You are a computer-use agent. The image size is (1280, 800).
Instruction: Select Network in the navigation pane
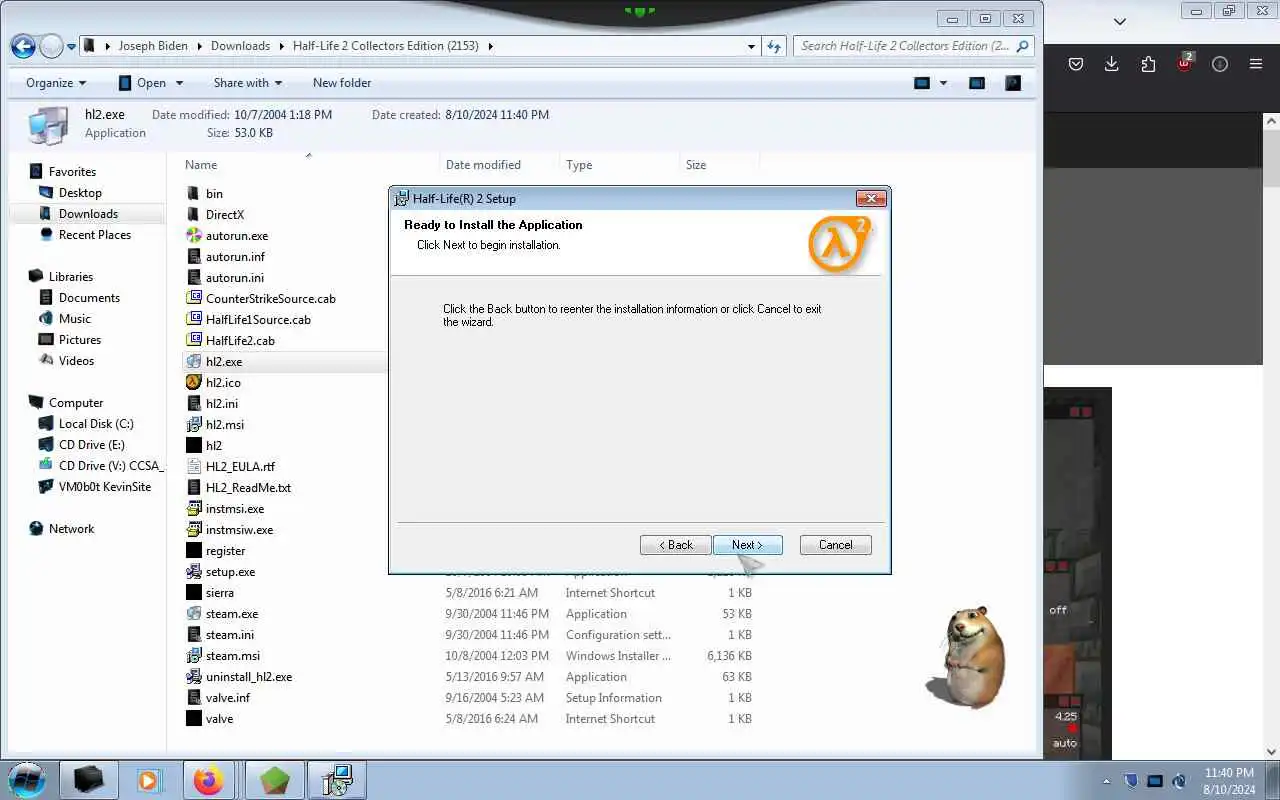point(71,529)
